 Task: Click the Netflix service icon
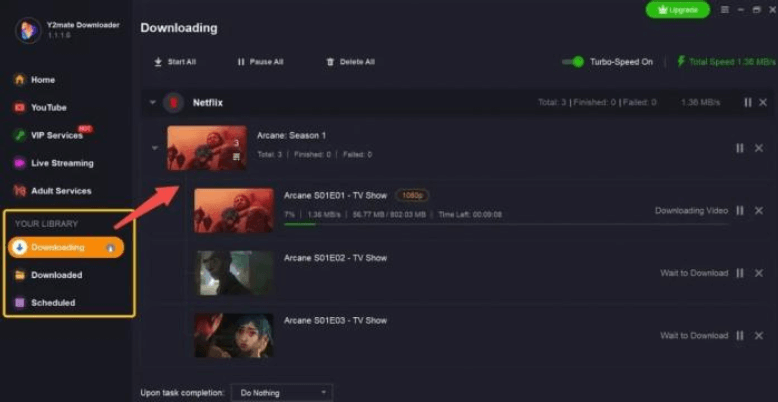(173, 103)
